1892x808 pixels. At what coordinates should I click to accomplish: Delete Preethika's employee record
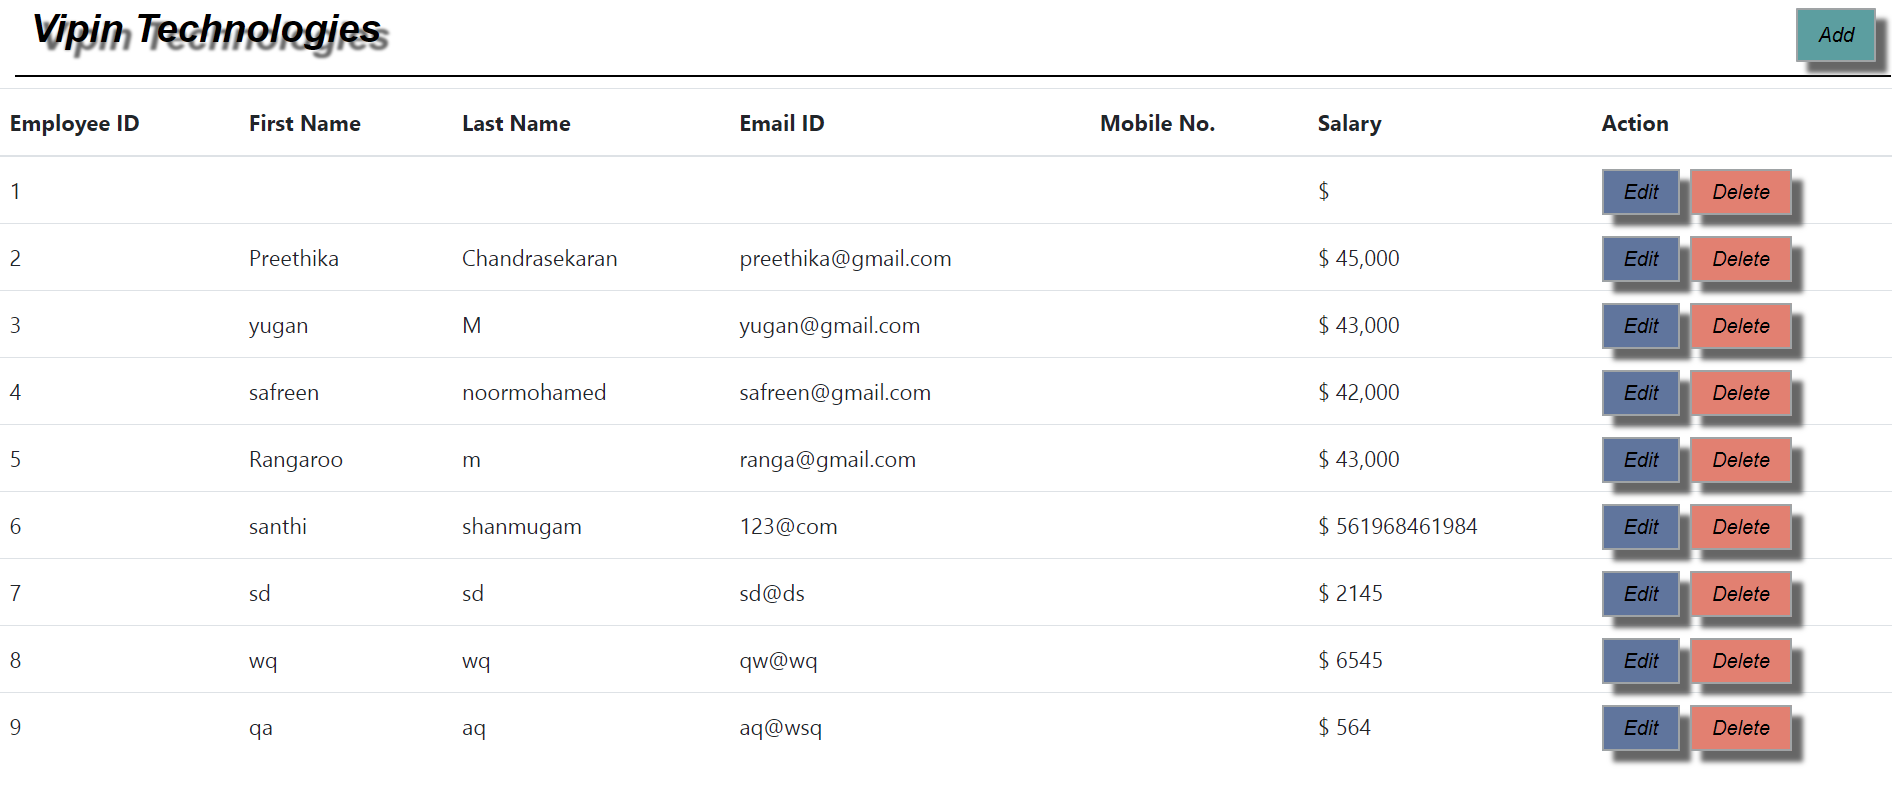(x=1740, y=258)
